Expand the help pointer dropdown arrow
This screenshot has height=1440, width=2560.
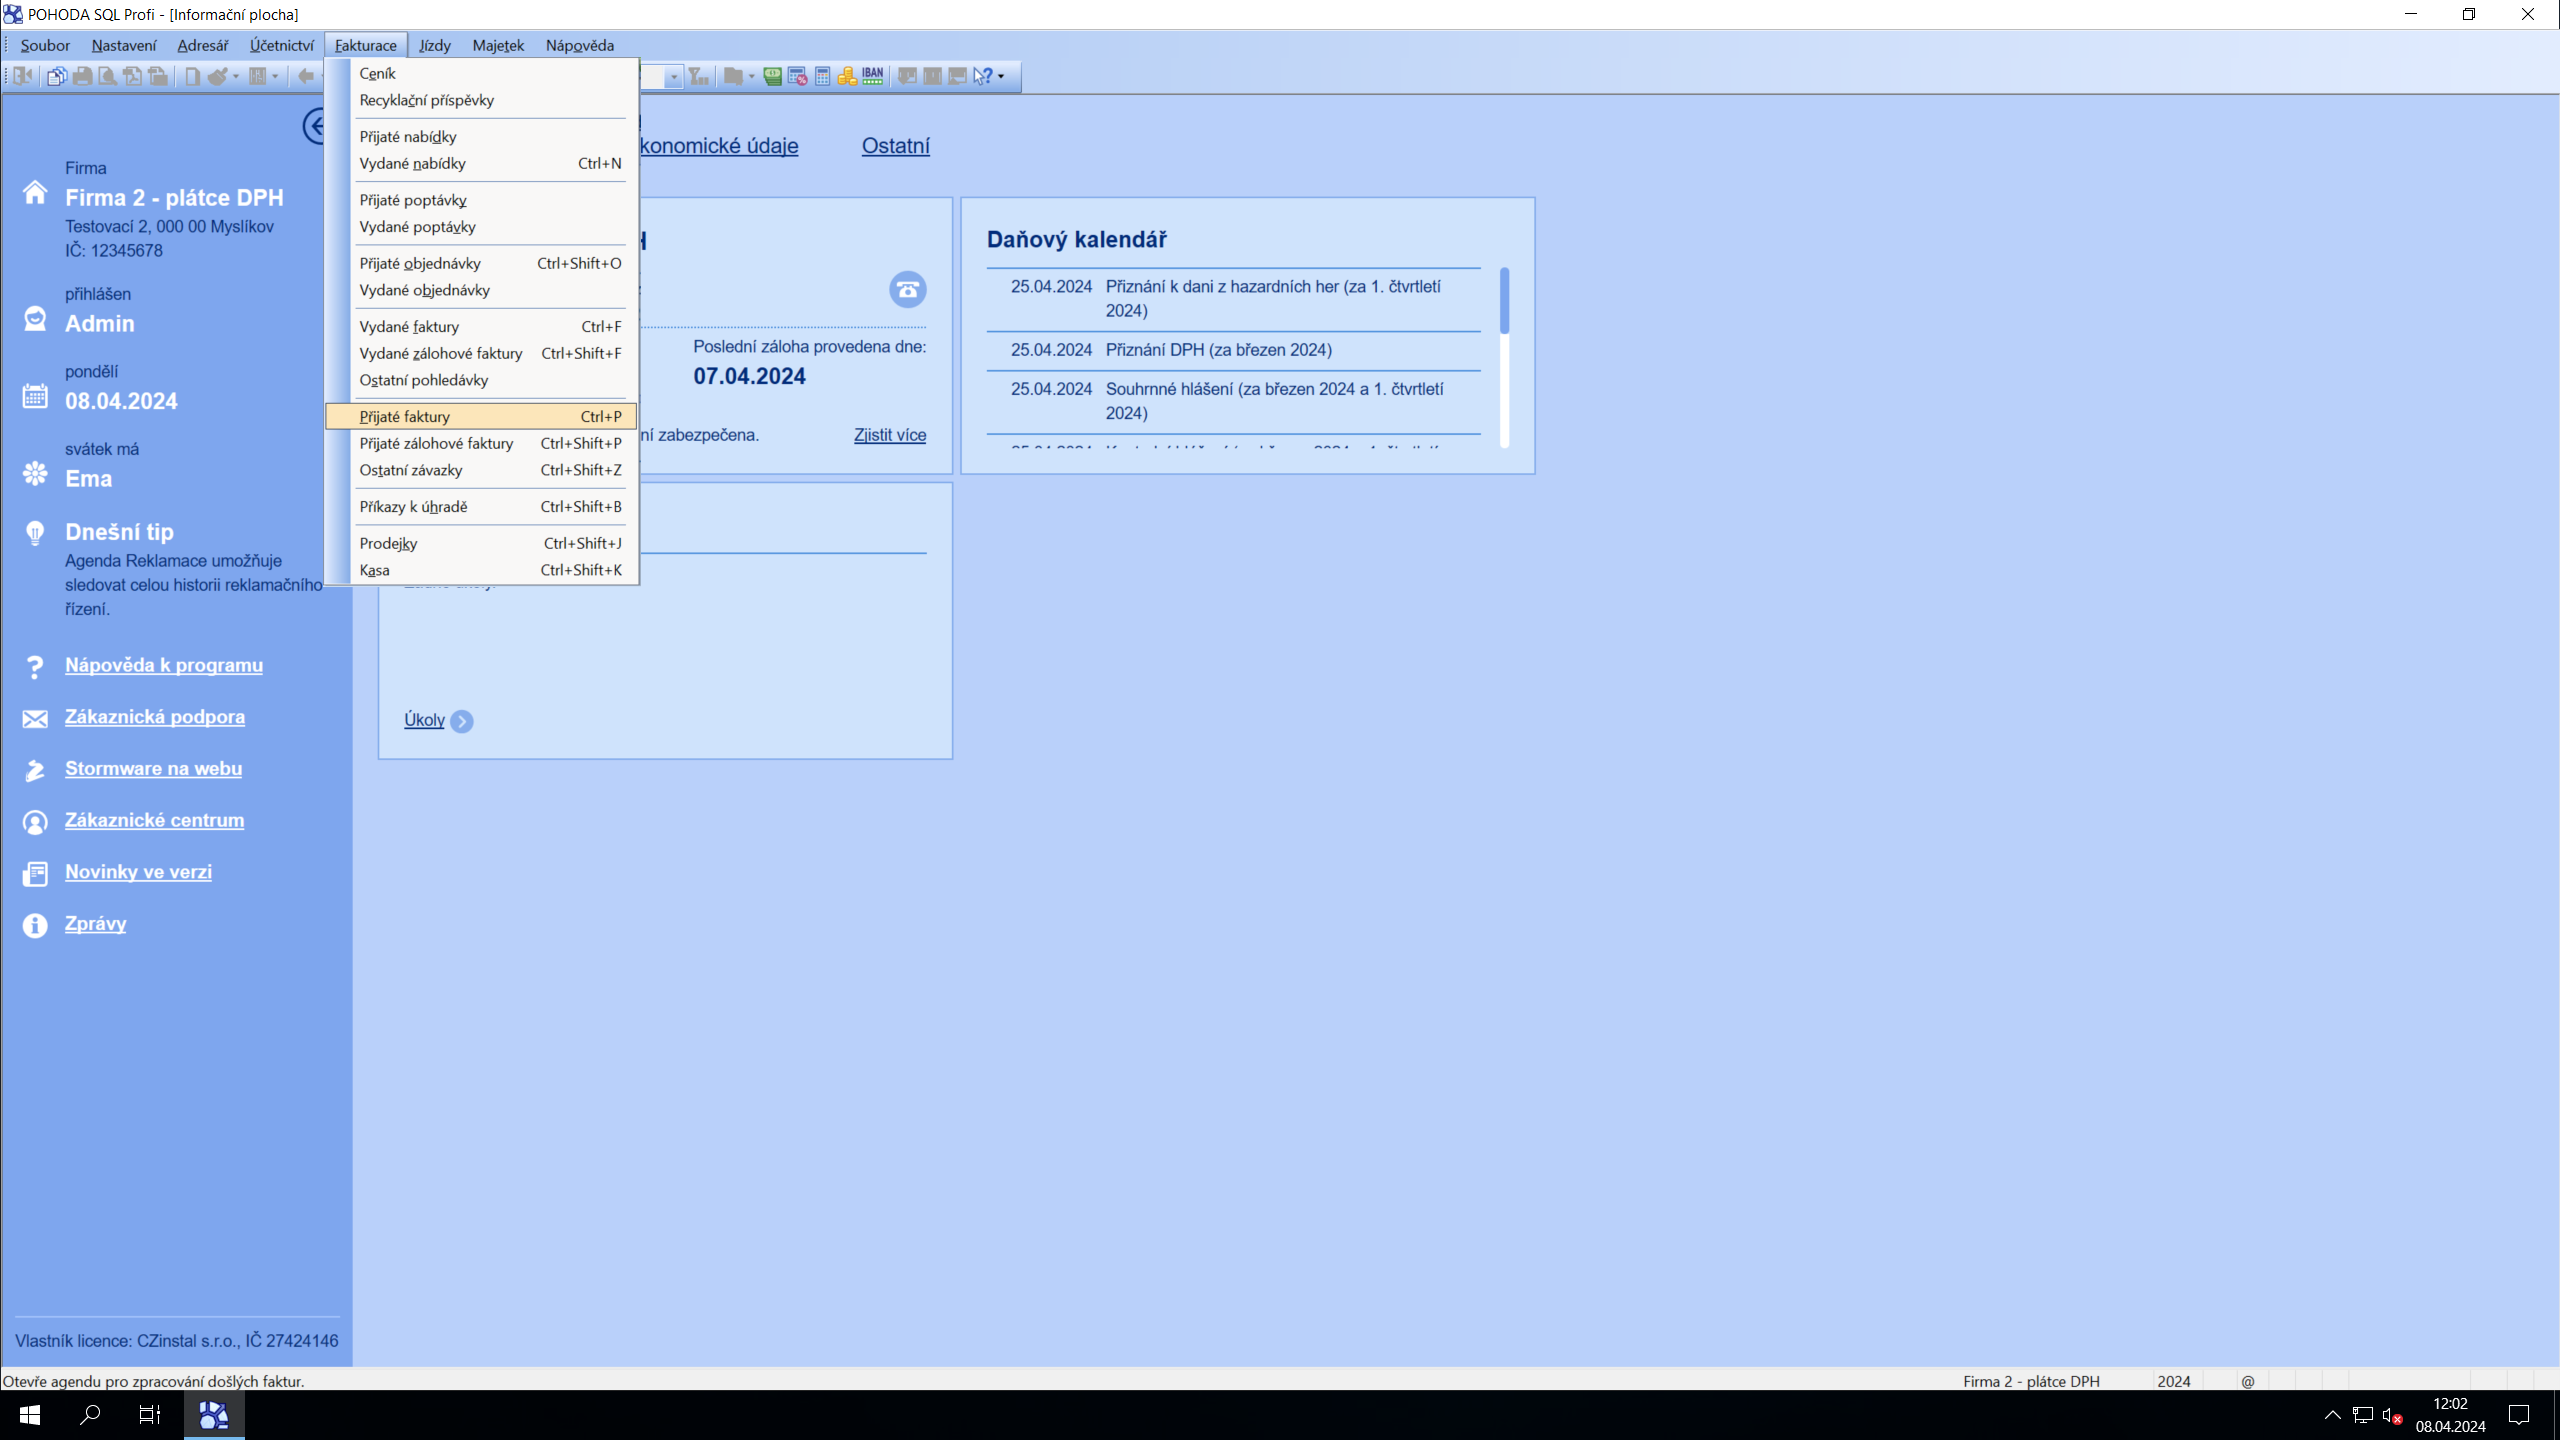click(x=1000, y=76)
